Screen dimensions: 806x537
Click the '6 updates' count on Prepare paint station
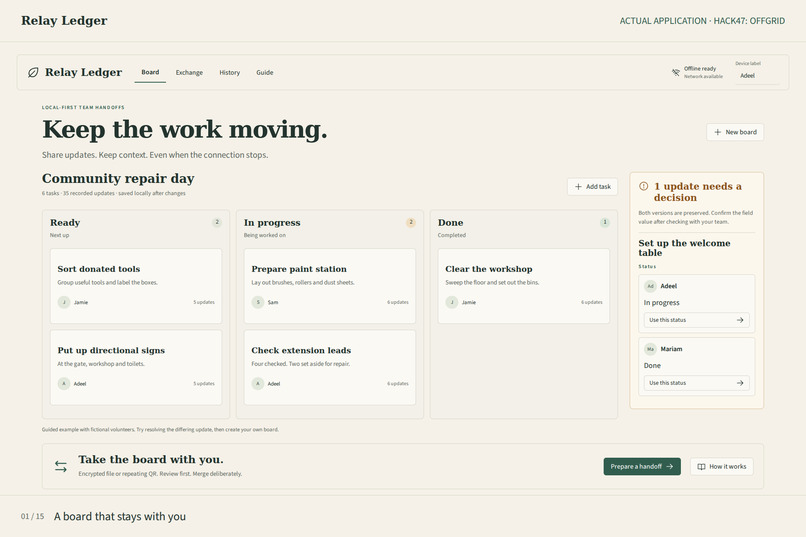tap(398, 302)
